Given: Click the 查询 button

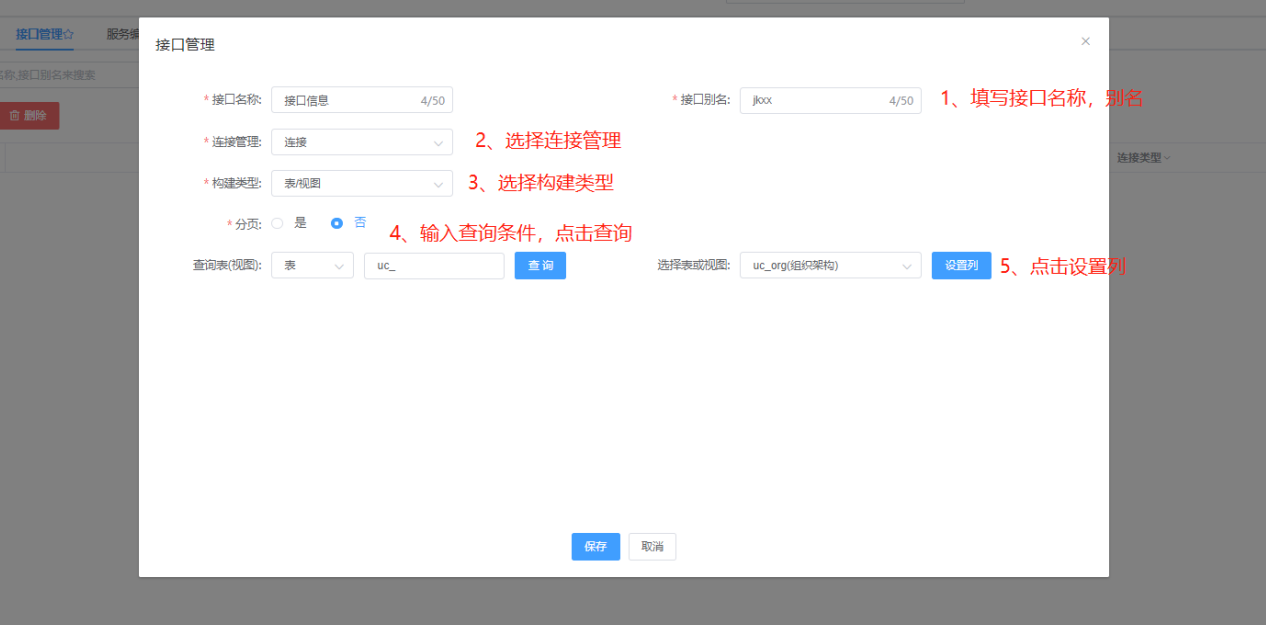Looking at the screenshot, I should point(540,265).
